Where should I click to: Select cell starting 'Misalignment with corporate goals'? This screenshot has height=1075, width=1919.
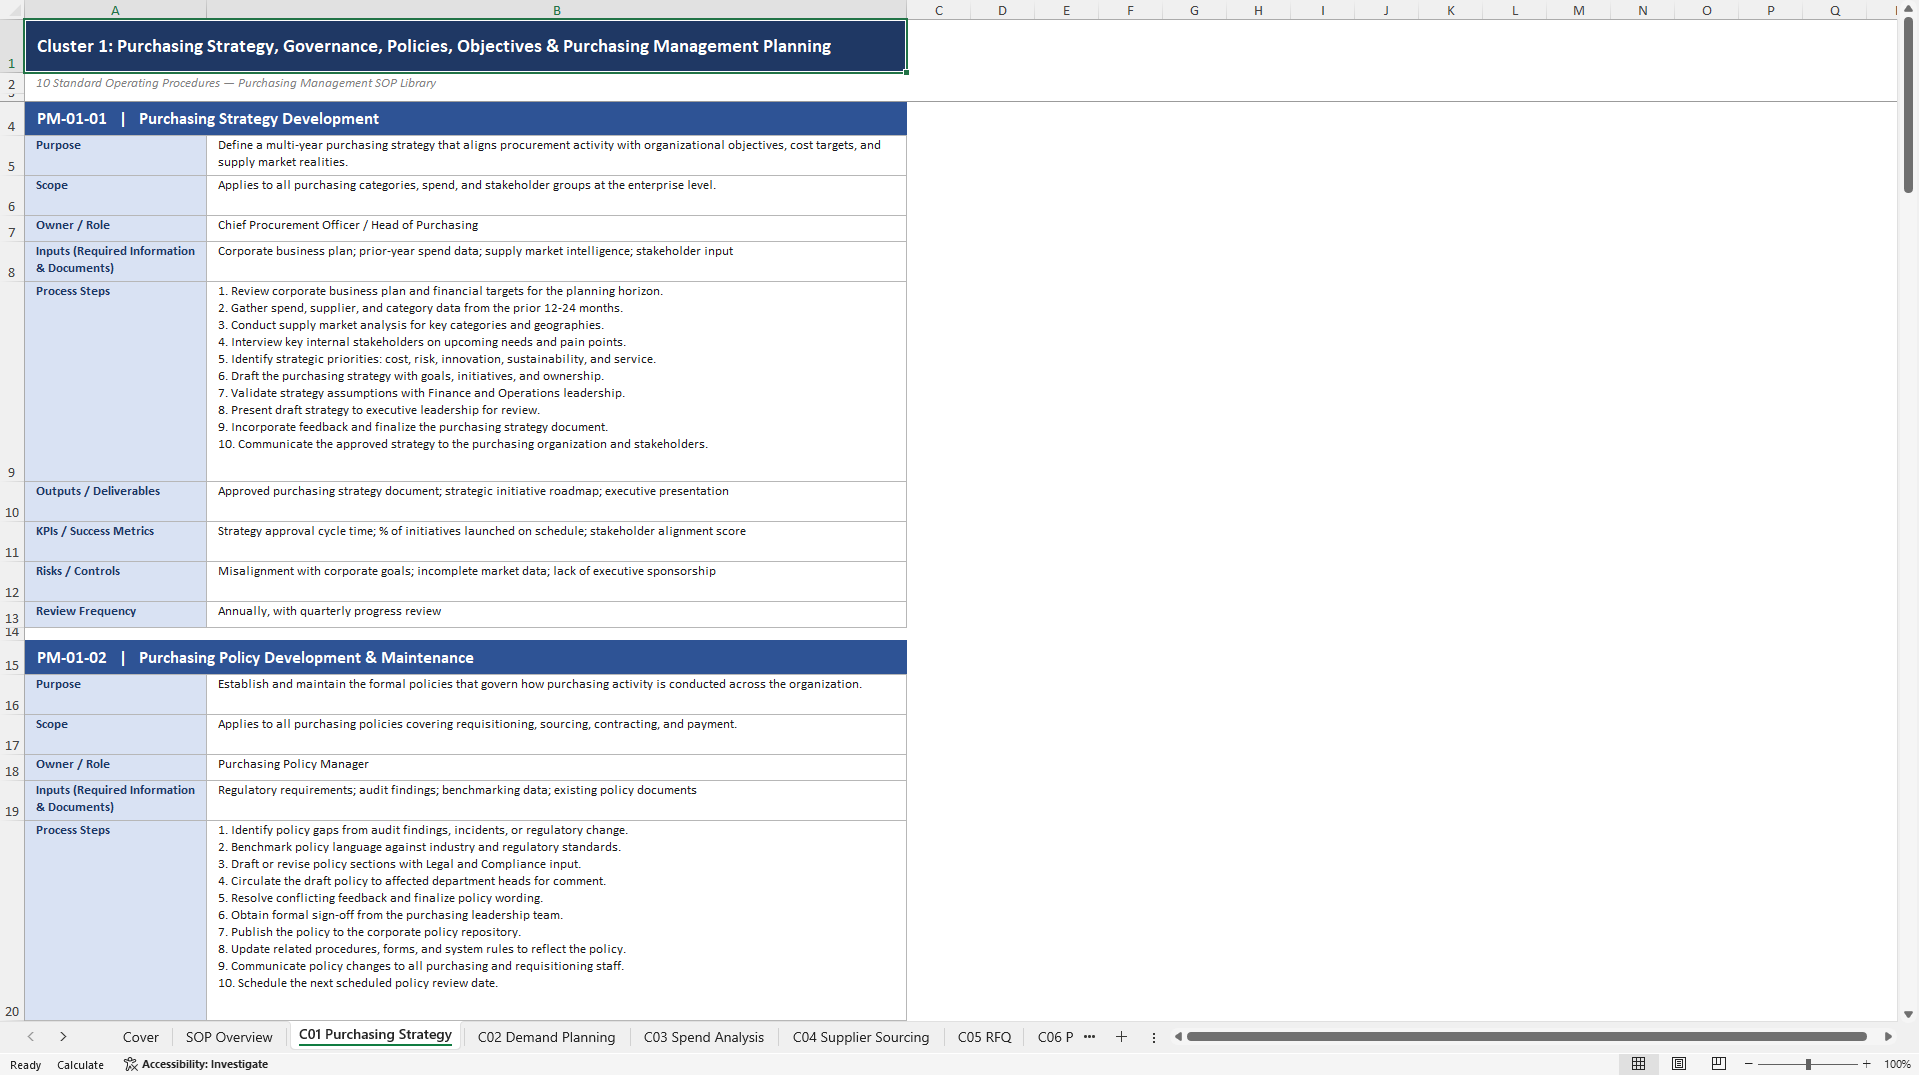pos(556,581)
